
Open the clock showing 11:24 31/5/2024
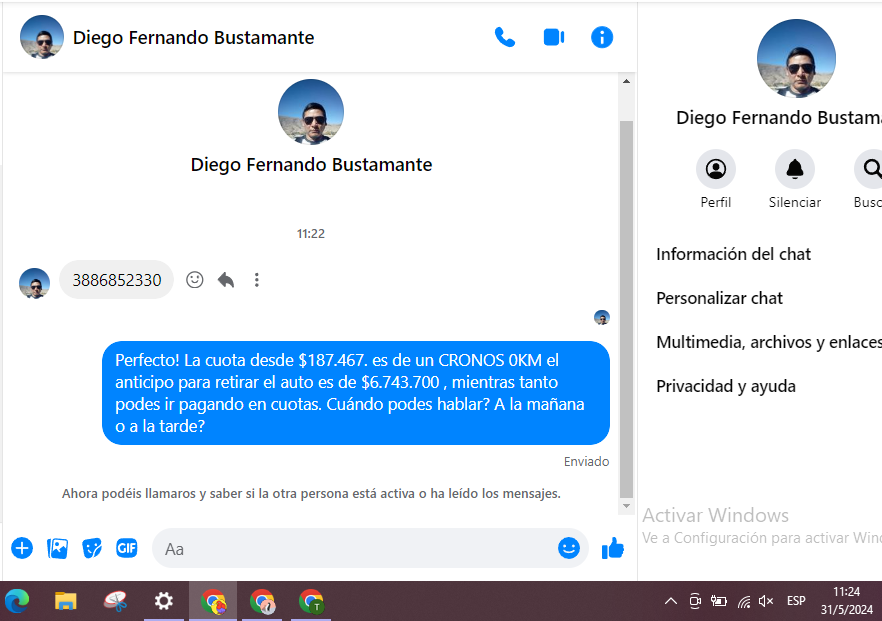pyautogui.click(x=847, y=601)
